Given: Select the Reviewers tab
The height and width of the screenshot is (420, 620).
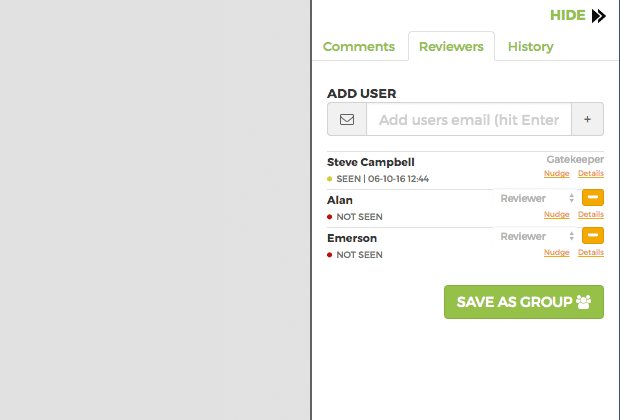Looking at the screenshot, I should pyautogui.click(x=451, y=47).
